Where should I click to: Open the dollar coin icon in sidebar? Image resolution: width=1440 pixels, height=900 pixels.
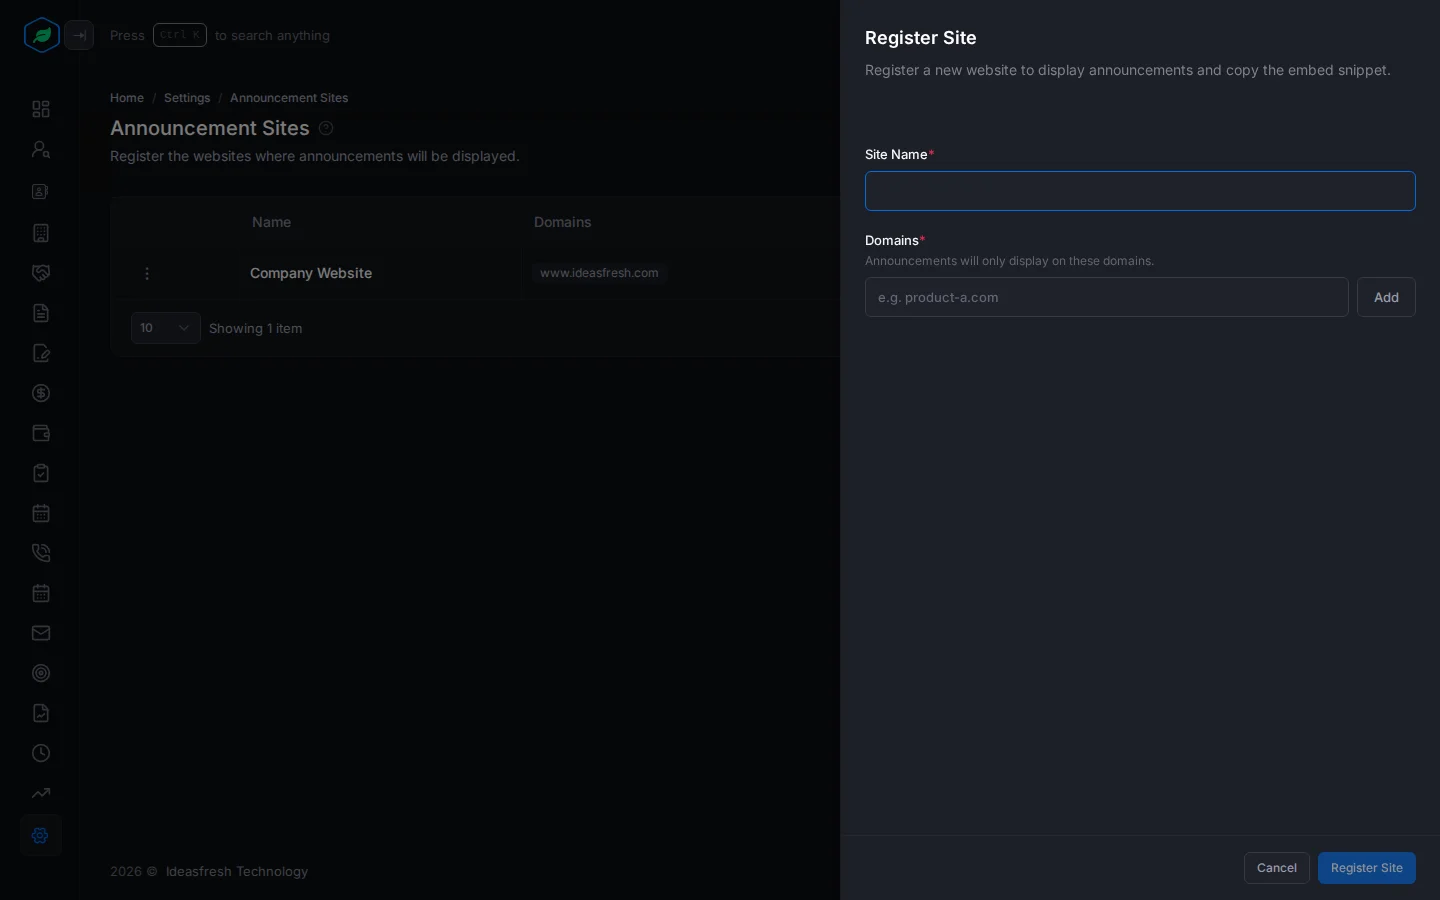point(41,393)
